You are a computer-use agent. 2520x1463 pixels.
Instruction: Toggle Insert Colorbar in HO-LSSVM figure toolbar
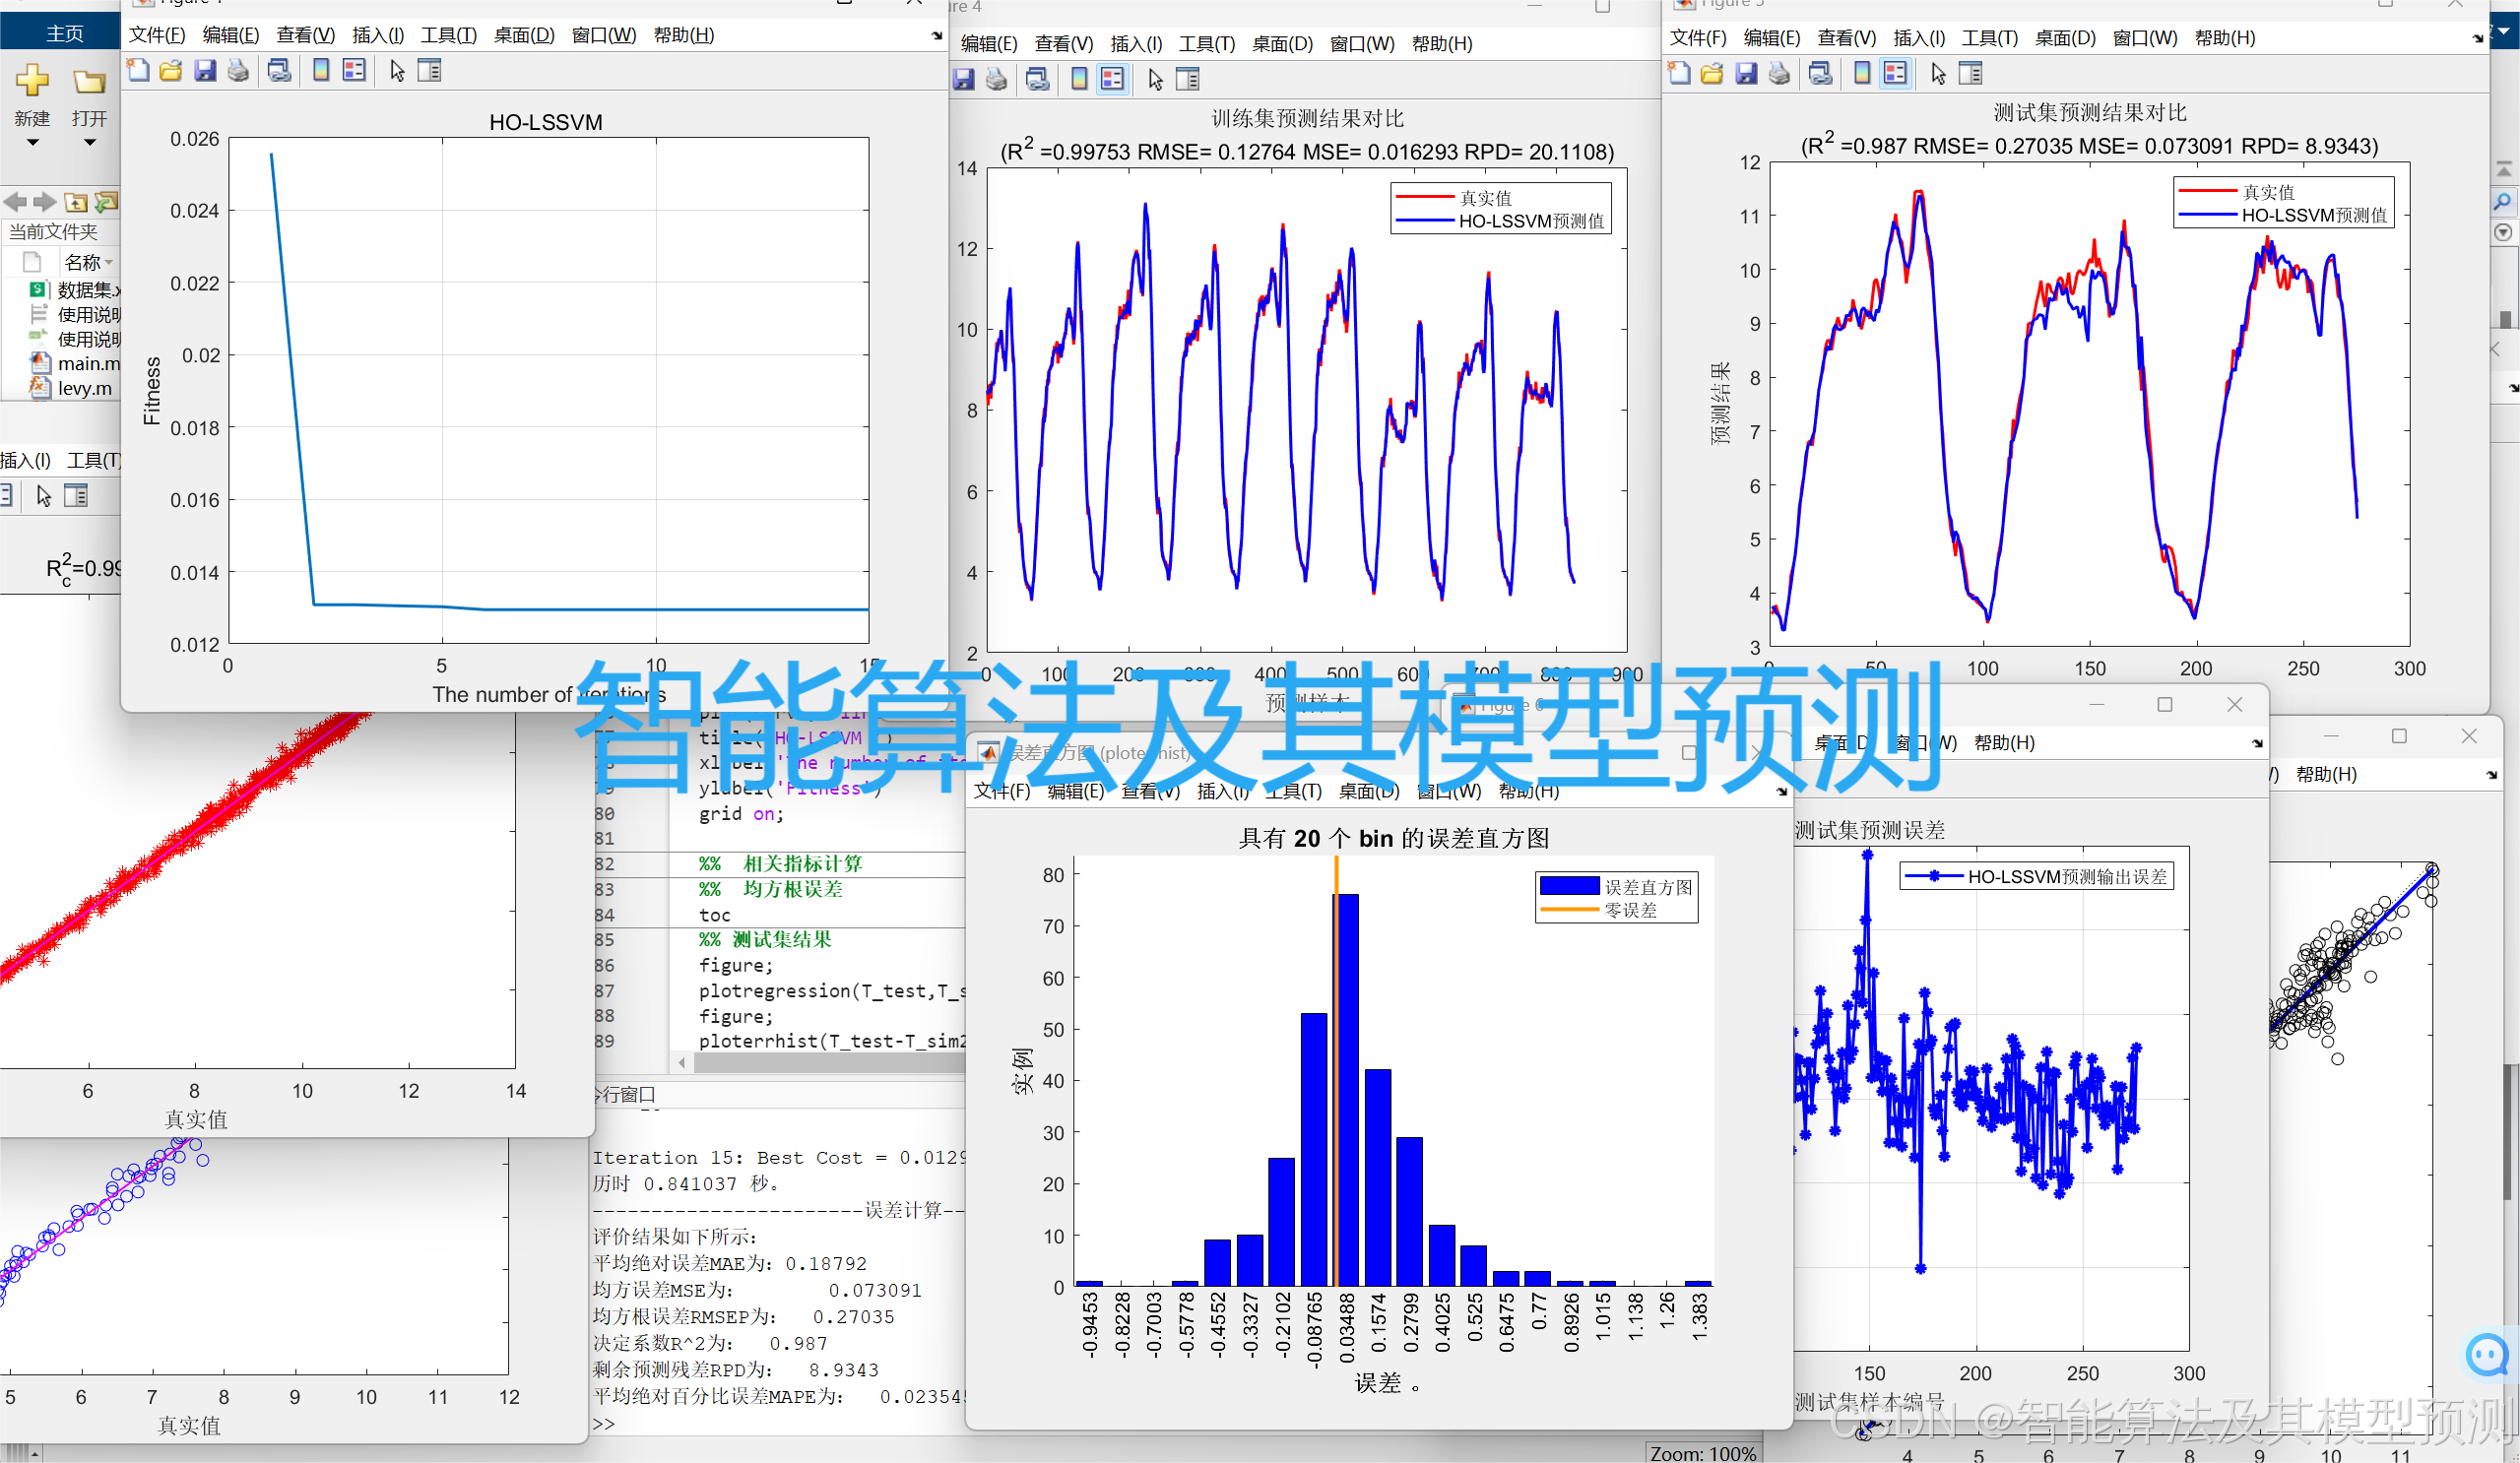pyautogui.click(x=321, y=71)
